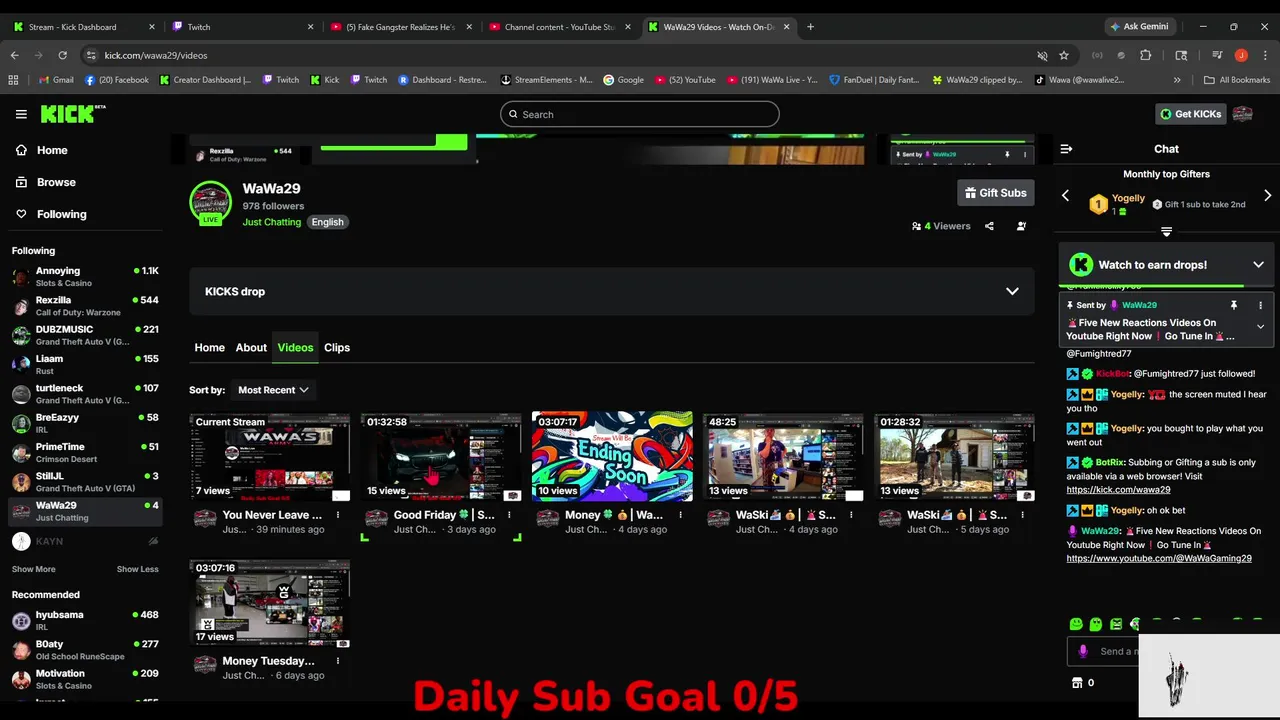
Task: Collapse the top gifters panel handle
Action: point(1166,232)
